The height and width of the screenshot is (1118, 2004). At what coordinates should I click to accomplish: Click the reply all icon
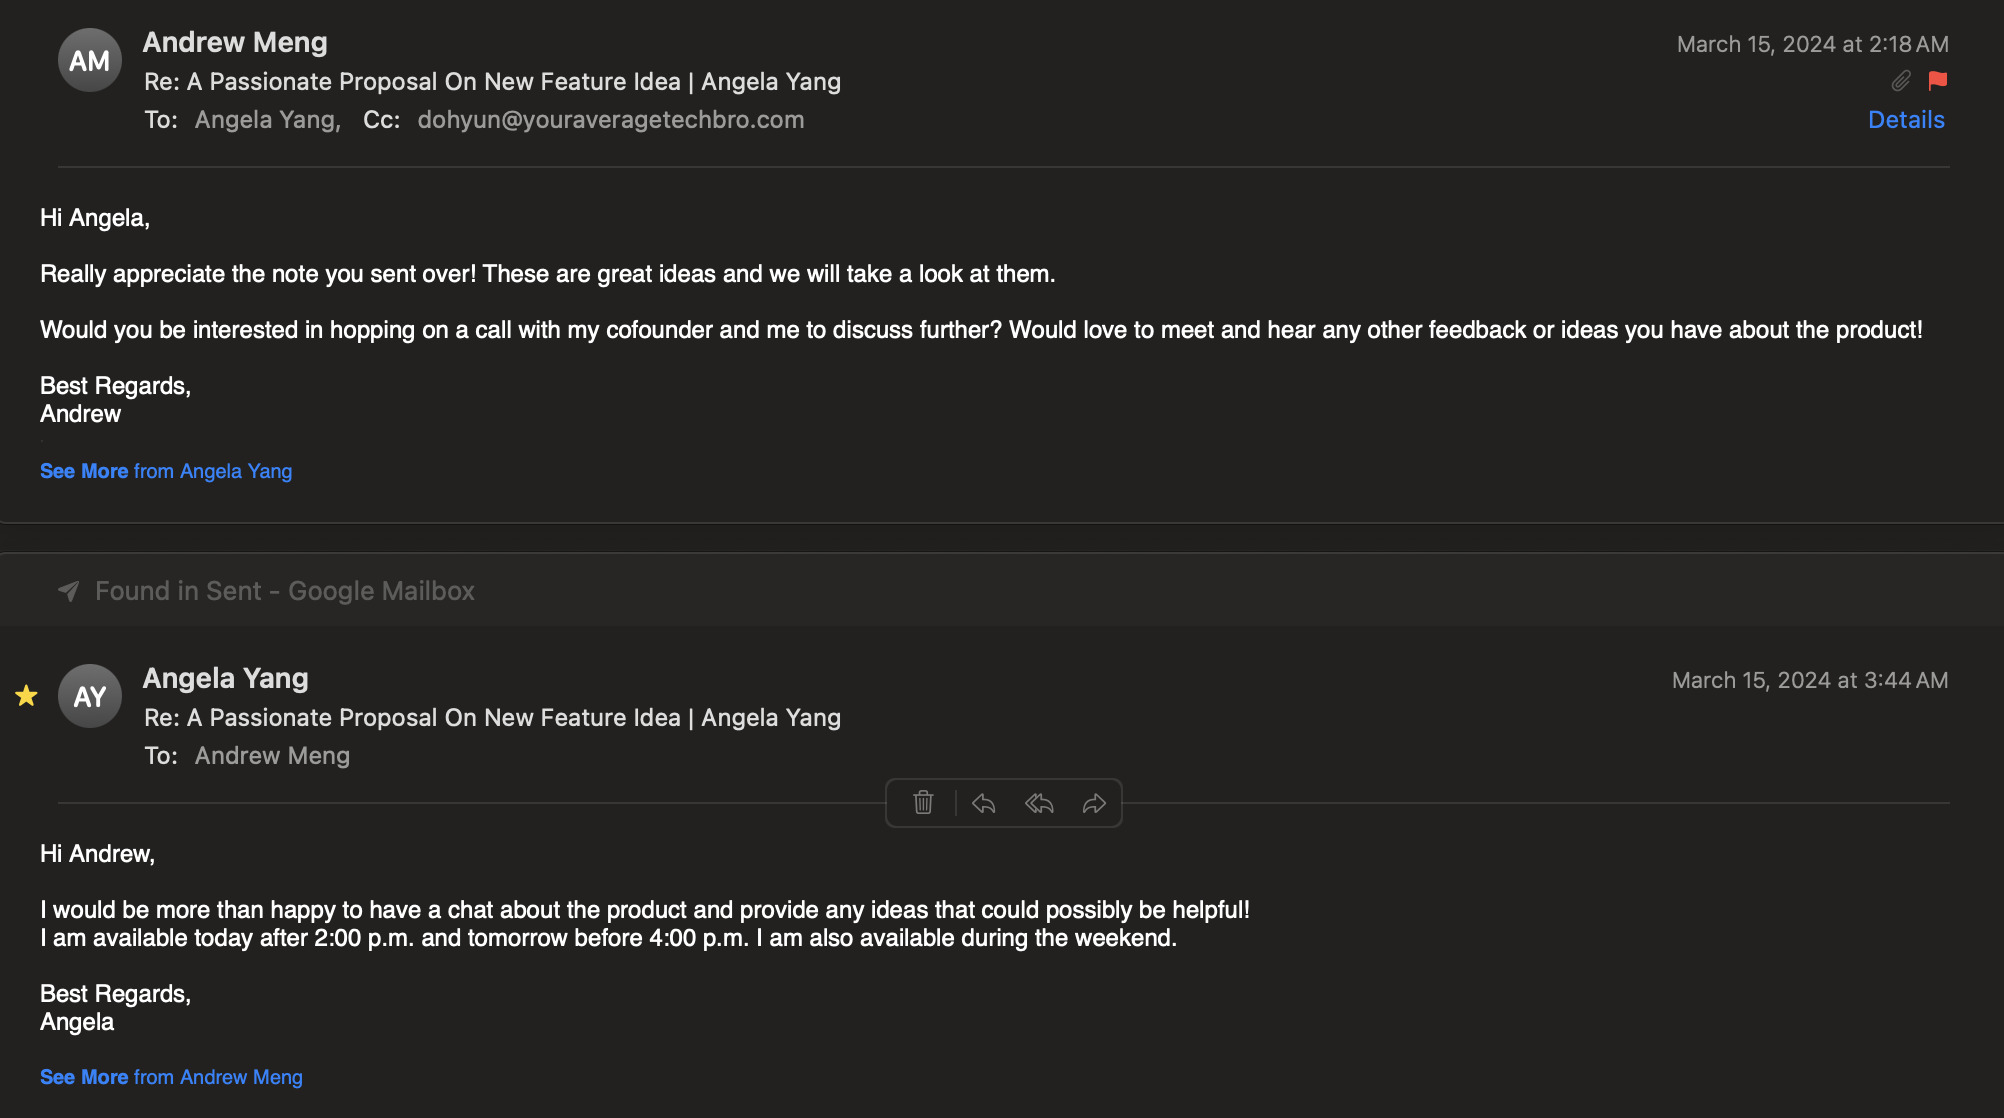(x=1039, y=803)
